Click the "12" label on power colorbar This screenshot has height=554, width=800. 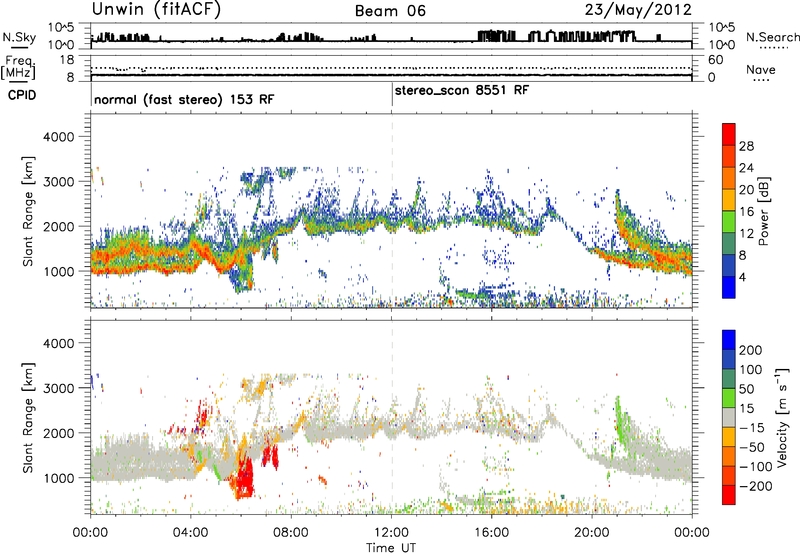pos(746,234)
